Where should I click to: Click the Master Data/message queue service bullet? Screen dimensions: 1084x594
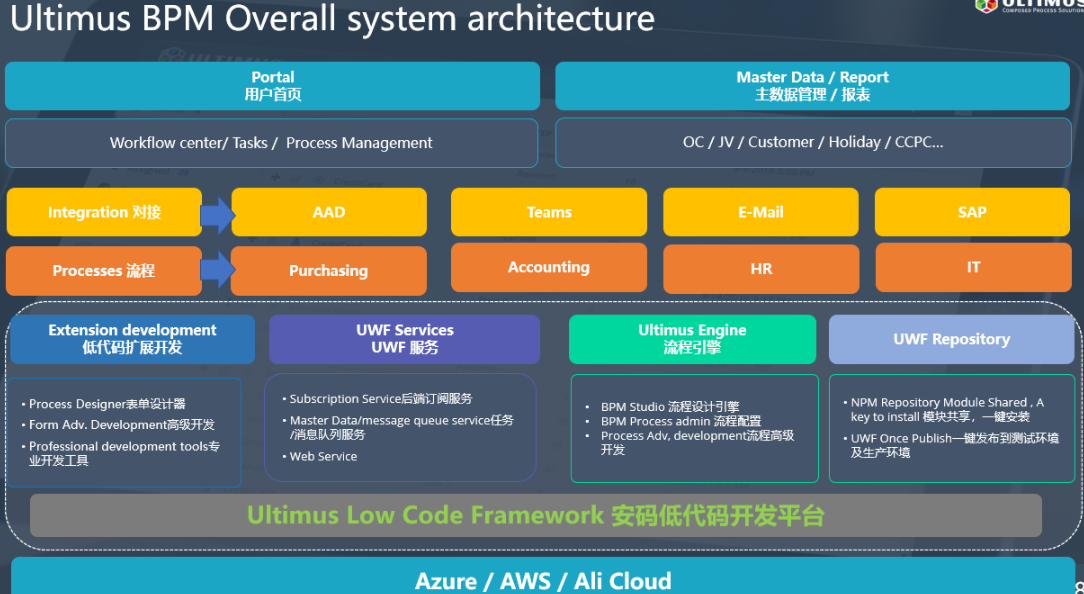pos(398,427)
